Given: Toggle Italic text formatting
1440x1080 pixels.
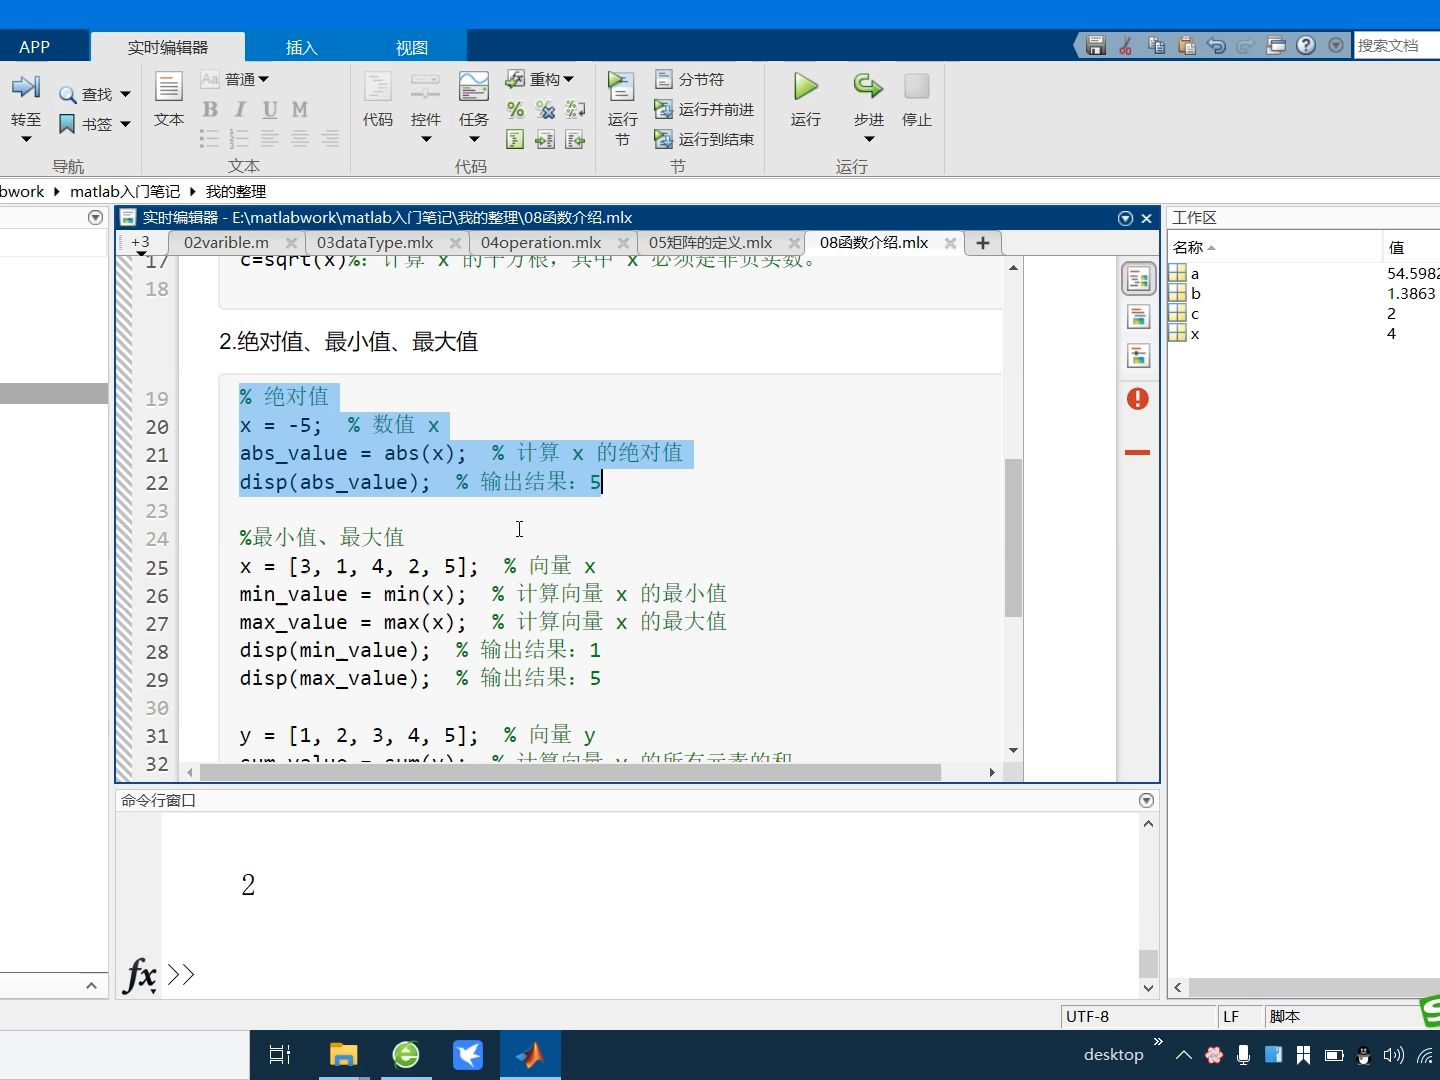Looking at the screenshot, I should tap(240, 110).
